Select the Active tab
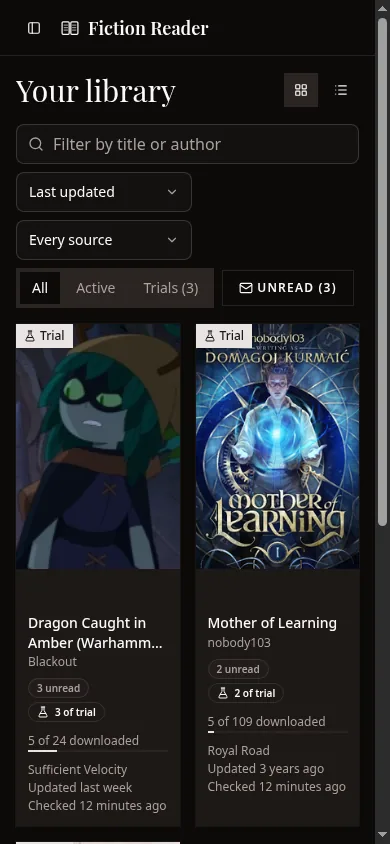This screenshot has height=844, width=390. pyautogui.click(x=96, y=288)
